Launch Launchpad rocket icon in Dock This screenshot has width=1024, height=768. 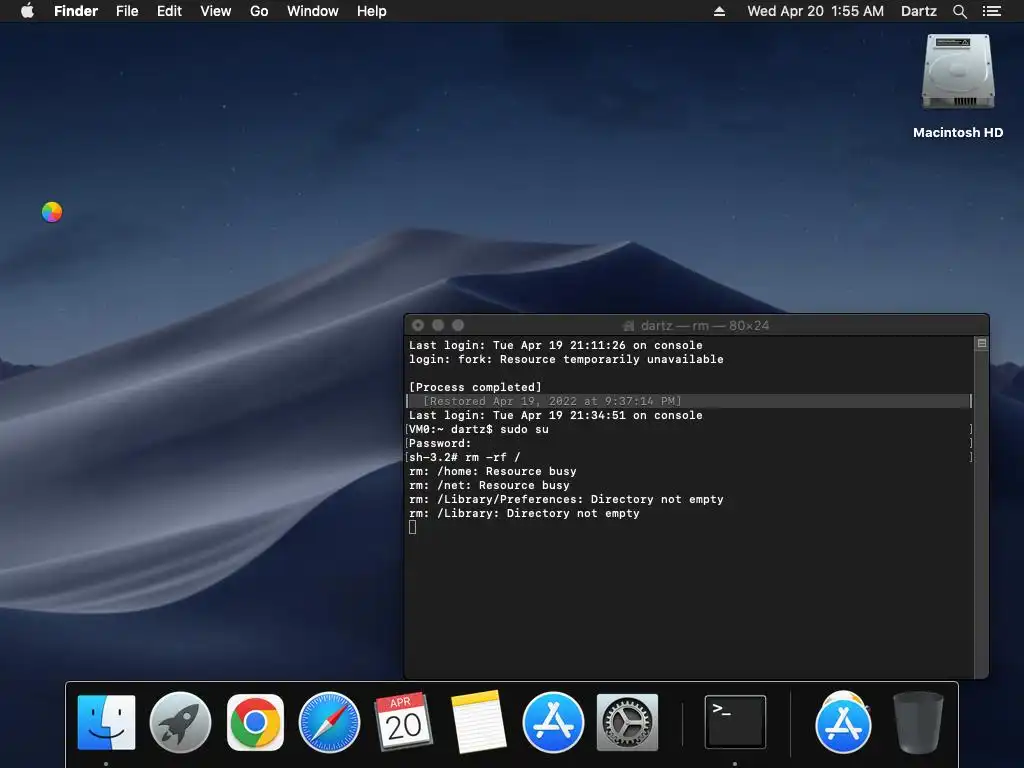(180, 722)
